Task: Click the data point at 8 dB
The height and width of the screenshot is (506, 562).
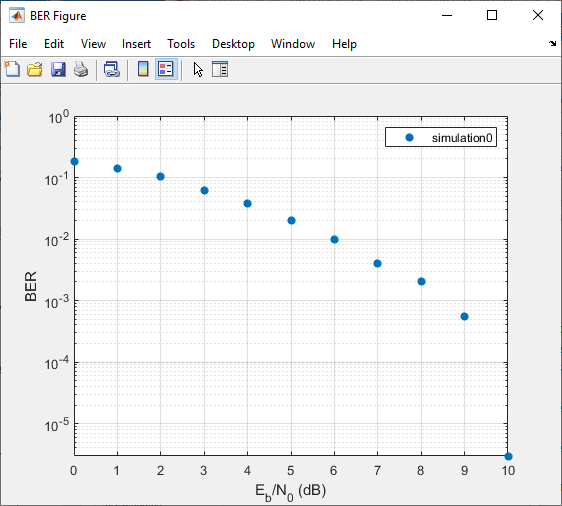Action: (x=422, y=281)
